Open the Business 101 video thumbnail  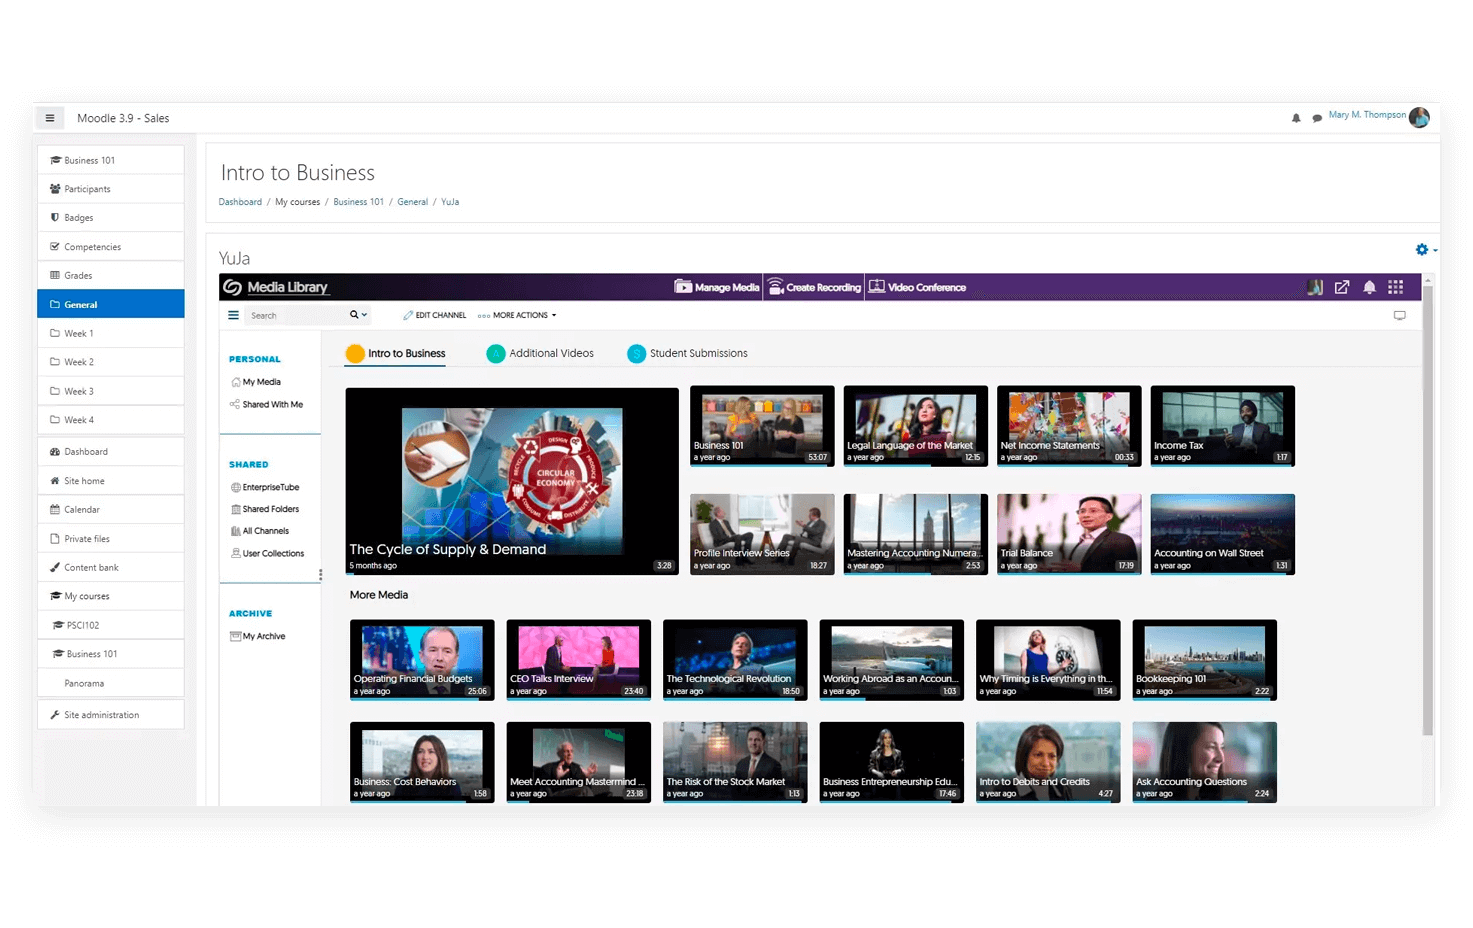click(x=762, y=426)
